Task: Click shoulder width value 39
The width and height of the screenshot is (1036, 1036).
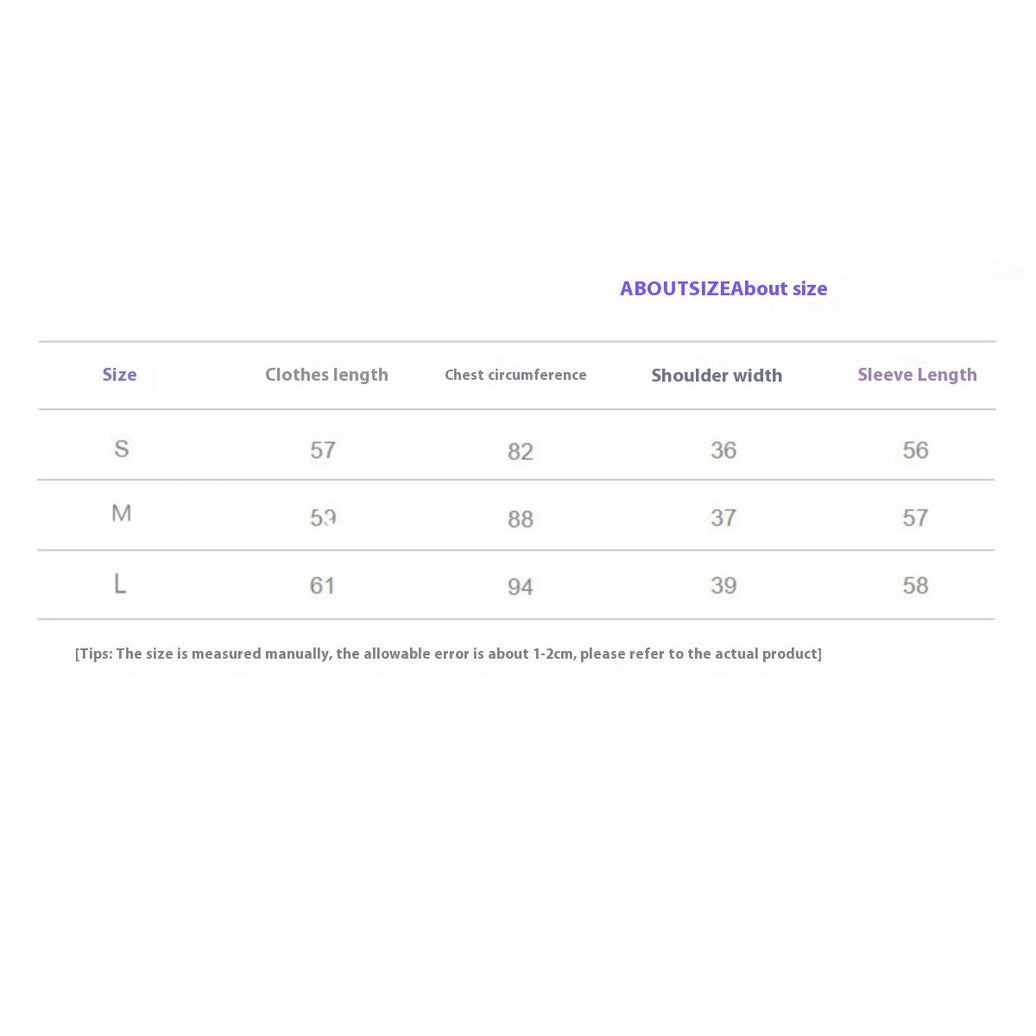Action: (723, 586)
